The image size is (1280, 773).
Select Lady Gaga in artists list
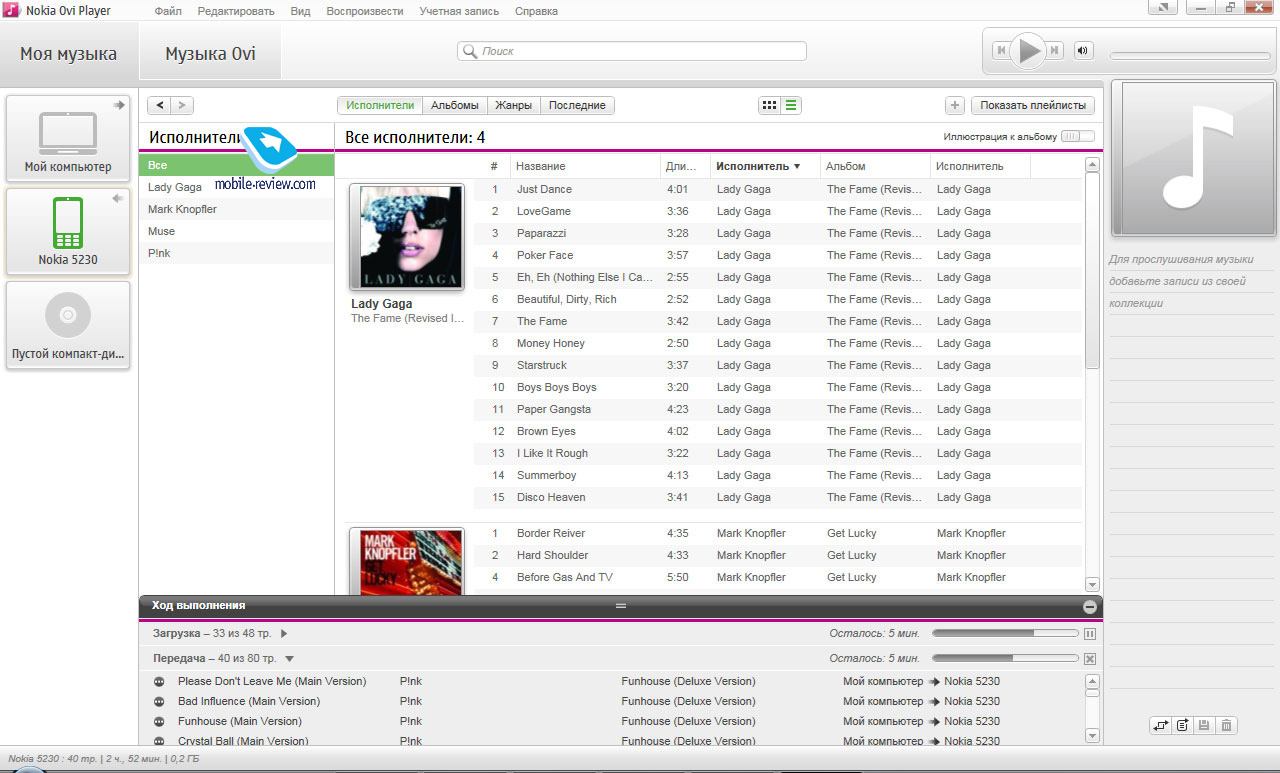236,187
